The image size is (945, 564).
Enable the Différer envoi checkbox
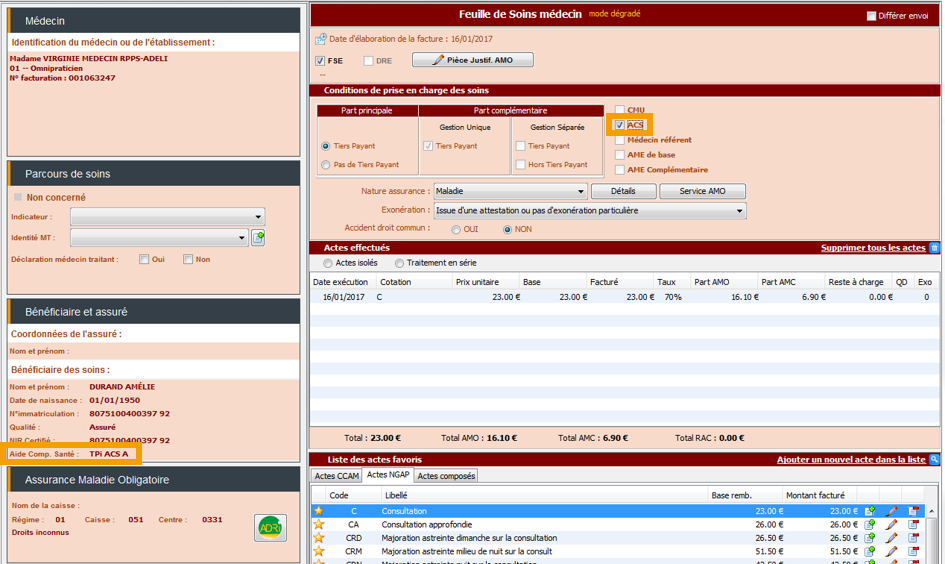(x=871, y=16)
